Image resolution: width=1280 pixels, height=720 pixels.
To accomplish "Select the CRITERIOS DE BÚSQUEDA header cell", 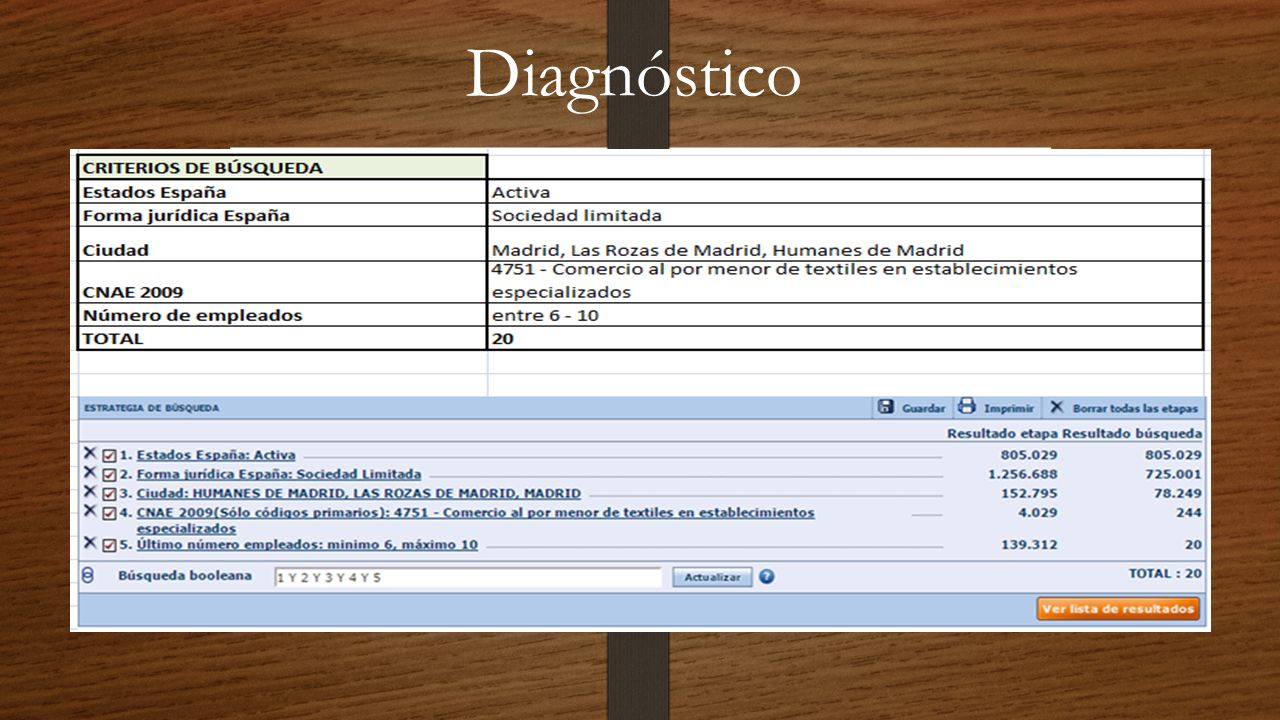I will (282, 167).
